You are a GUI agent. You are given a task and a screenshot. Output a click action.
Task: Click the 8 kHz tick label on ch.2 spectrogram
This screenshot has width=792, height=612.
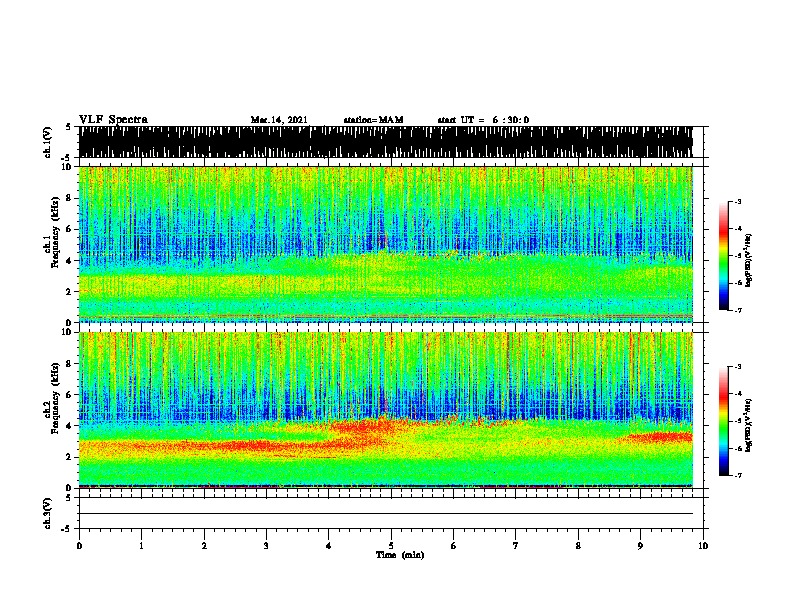(70, 364)
